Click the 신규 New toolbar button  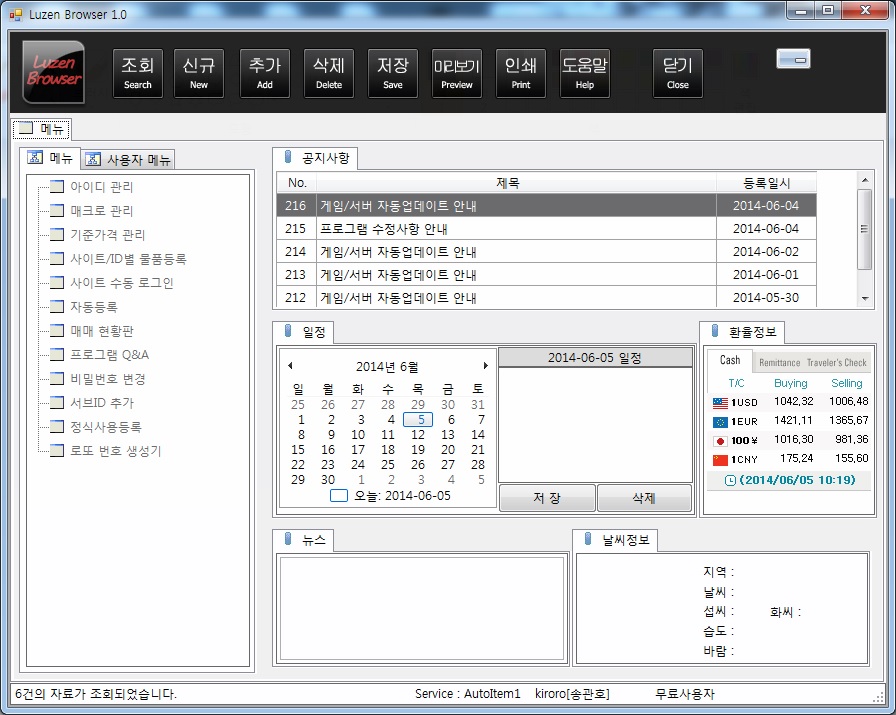[x=199, y=73]
